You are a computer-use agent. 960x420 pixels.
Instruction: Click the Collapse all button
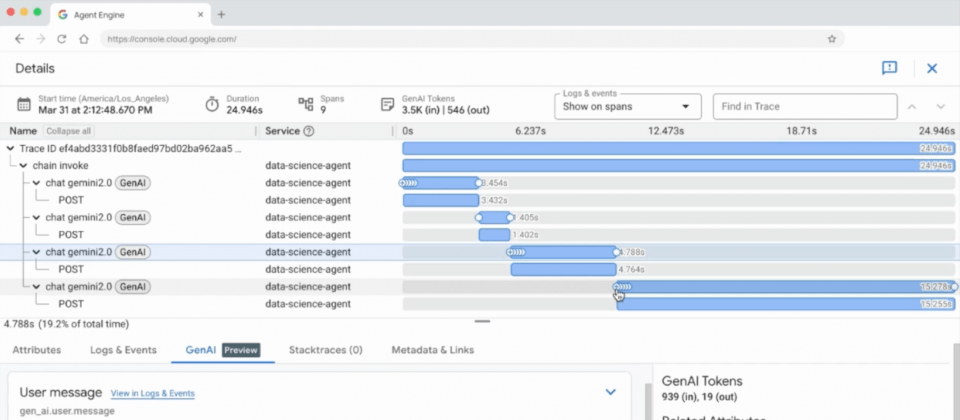coord(69,131)
